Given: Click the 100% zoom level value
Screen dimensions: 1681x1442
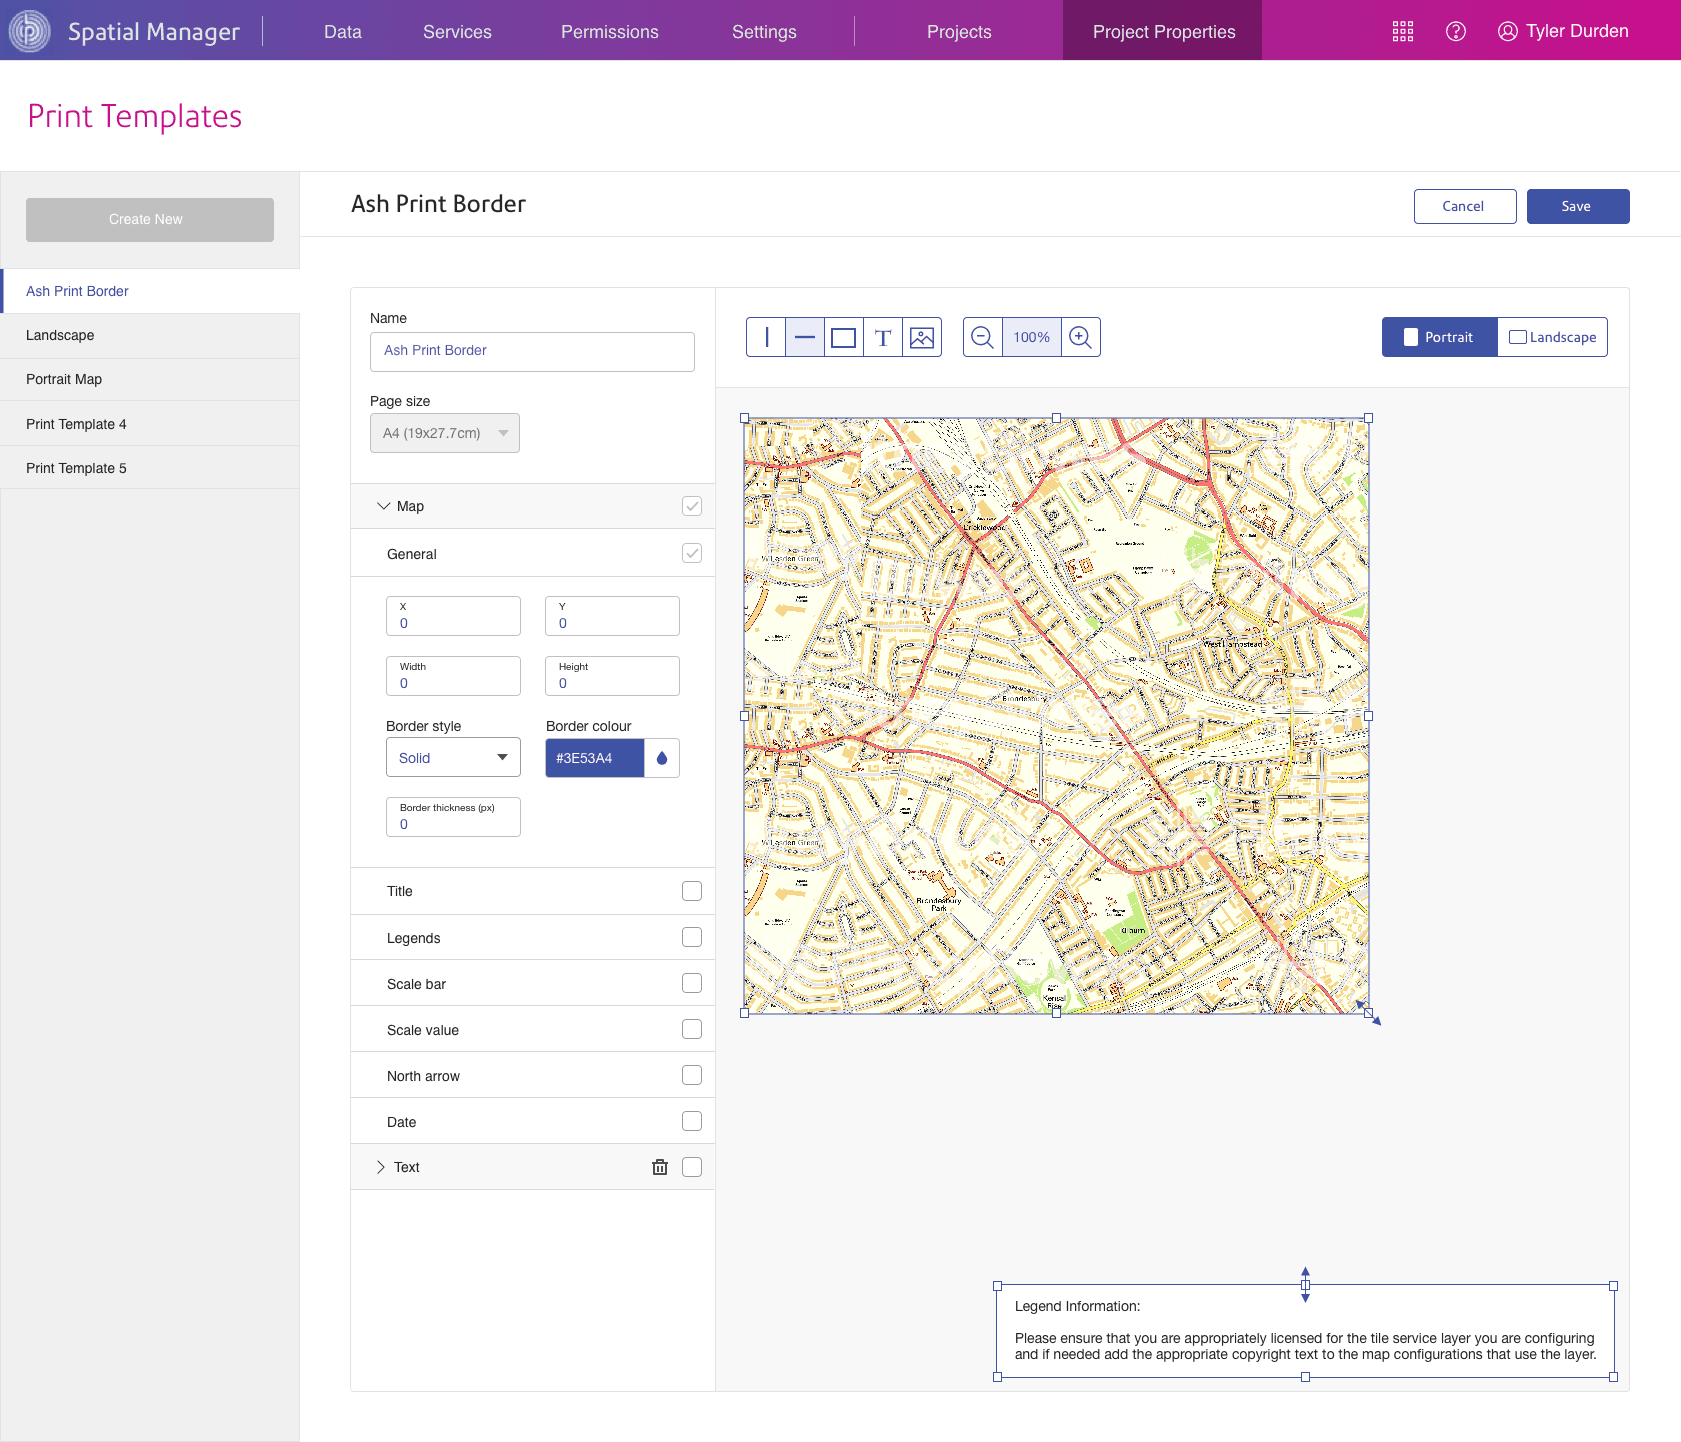Looking at the screenshot, I should click(1032, 337).
